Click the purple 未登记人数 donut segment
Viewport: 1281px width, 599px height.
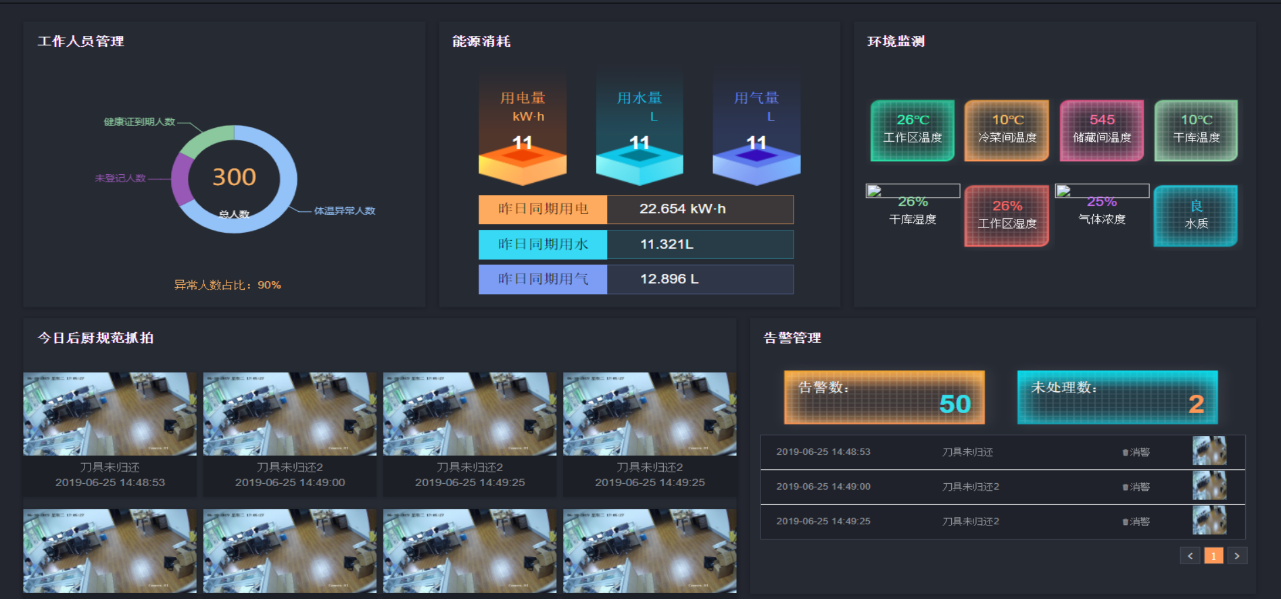pyautogui.click(x=179, y=182)
